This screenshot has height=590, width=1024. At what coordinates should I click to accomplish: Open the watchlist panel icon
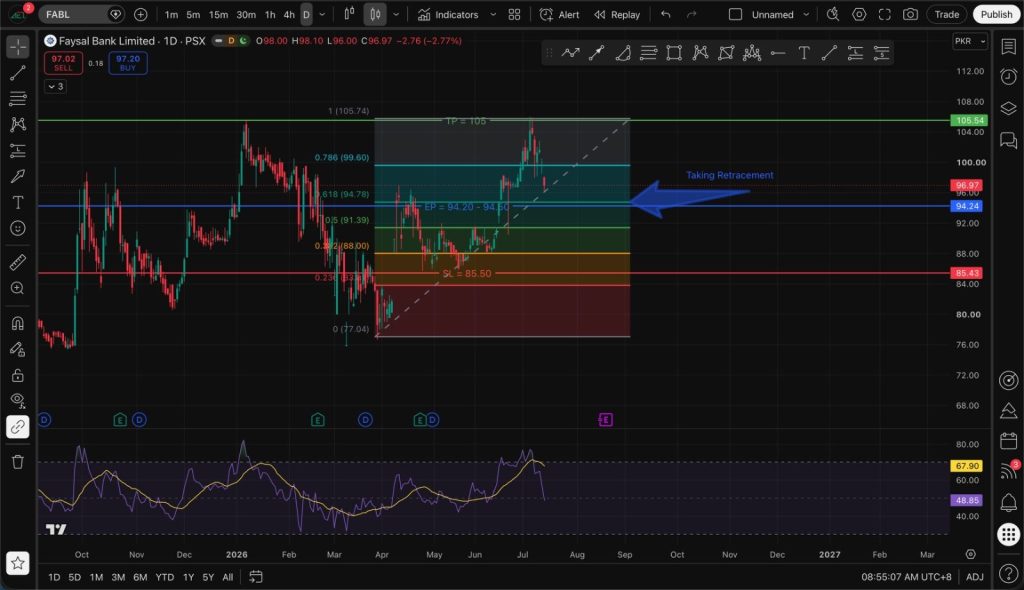pos(1008,47)
